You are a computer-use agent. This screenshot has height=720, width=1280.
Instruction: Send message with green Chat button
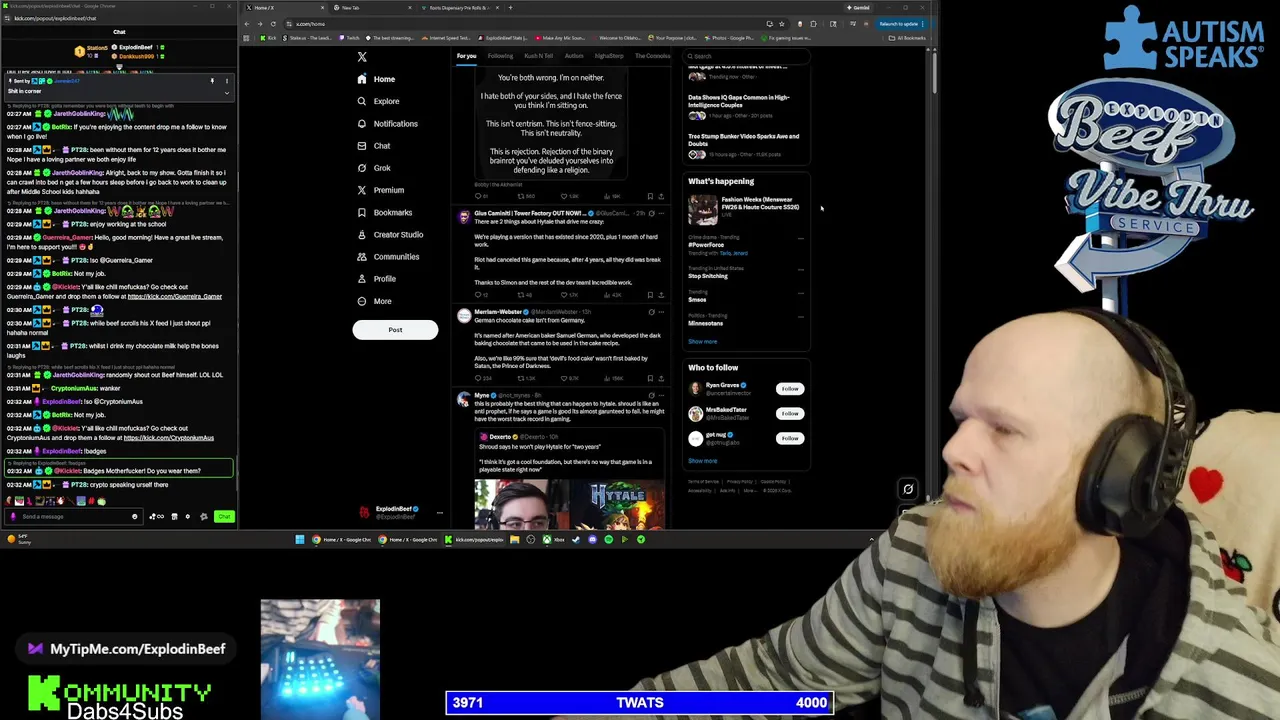point(224,516)
